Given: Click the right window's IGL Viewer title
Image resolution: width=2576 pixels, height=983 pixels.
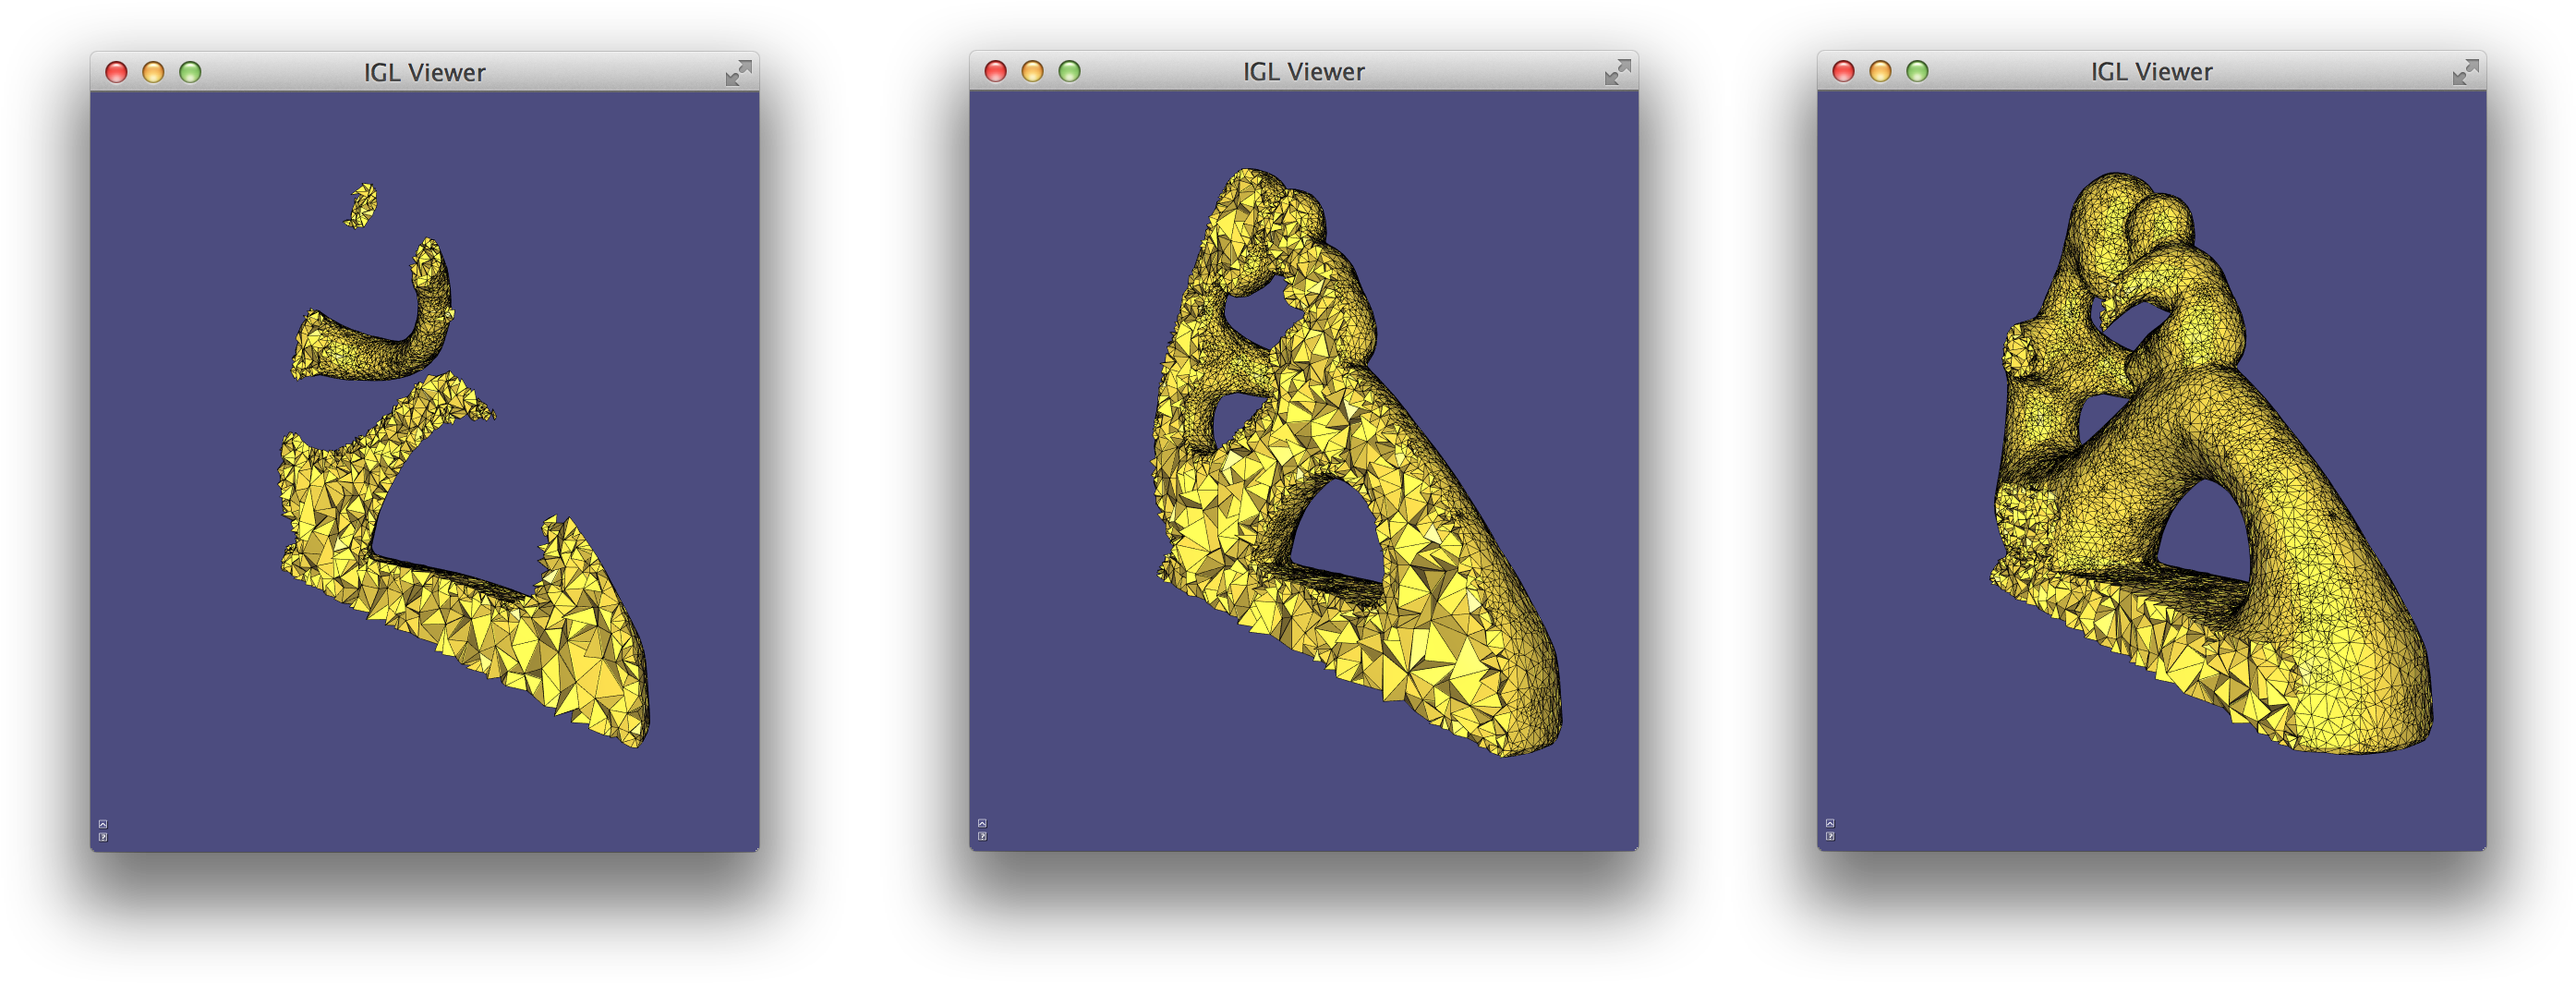Looking at the screenshot, I should (2151, 72).
